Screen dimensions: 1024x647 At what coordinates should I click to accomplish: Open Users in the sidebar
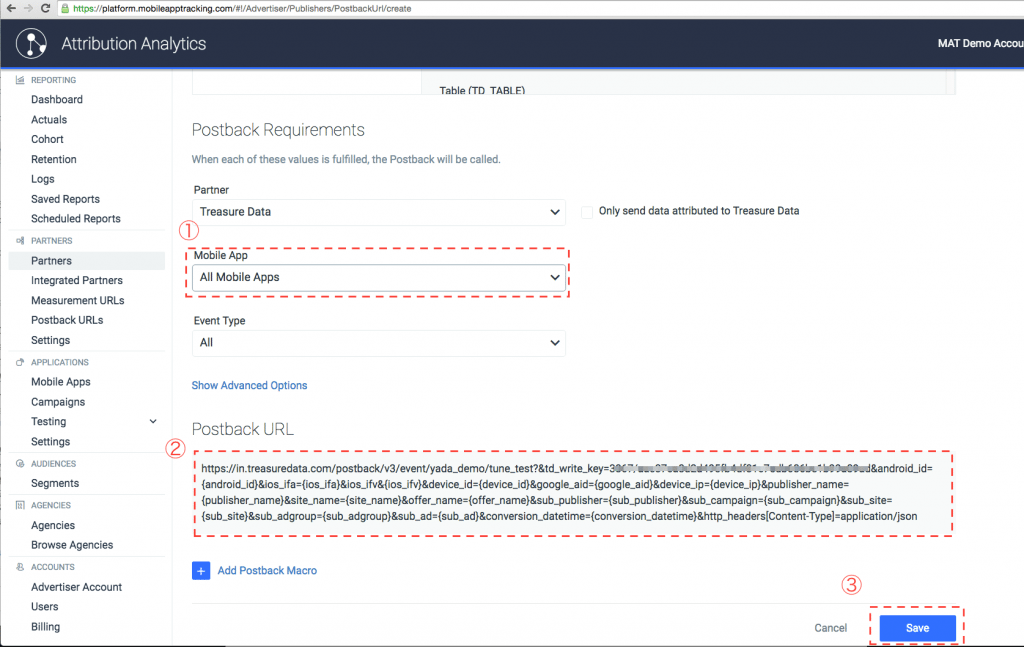(x=44, y=607)
